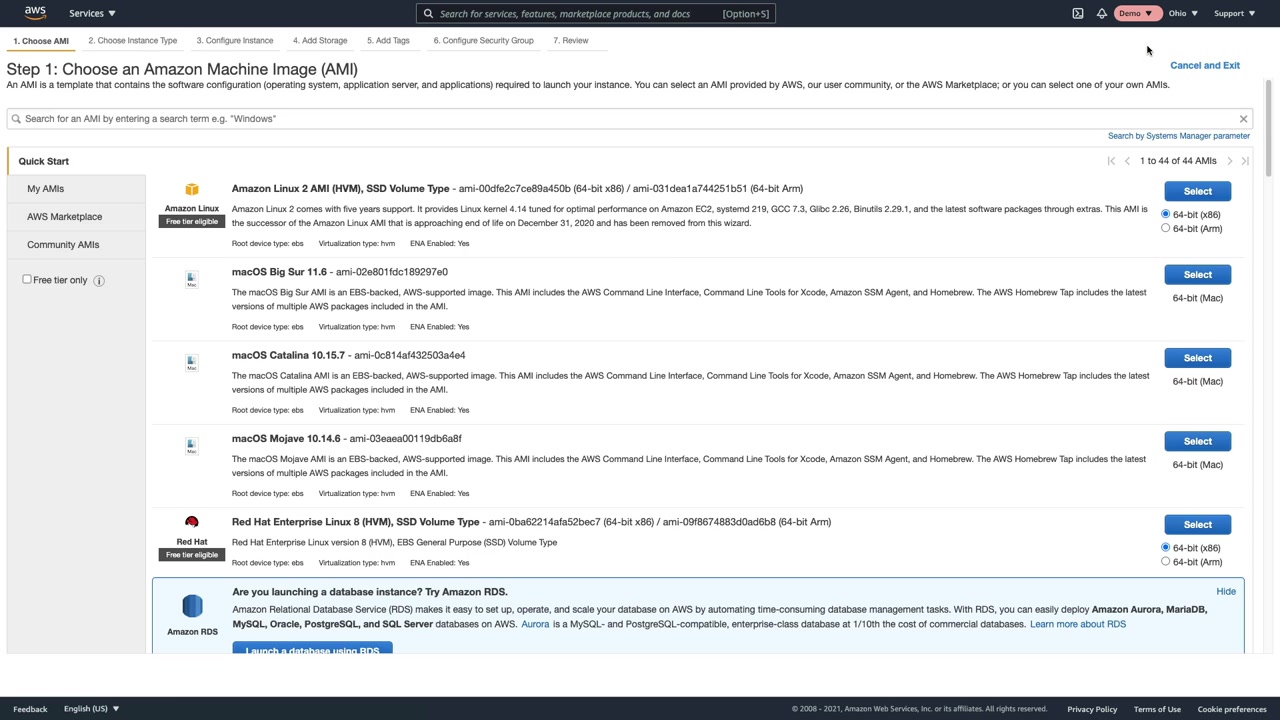Click the "Step 1: Choose an Amazon Machine Image (AMI)" heading
Viewport: 1280px width, 720px height.
click(x=182, y=69)
